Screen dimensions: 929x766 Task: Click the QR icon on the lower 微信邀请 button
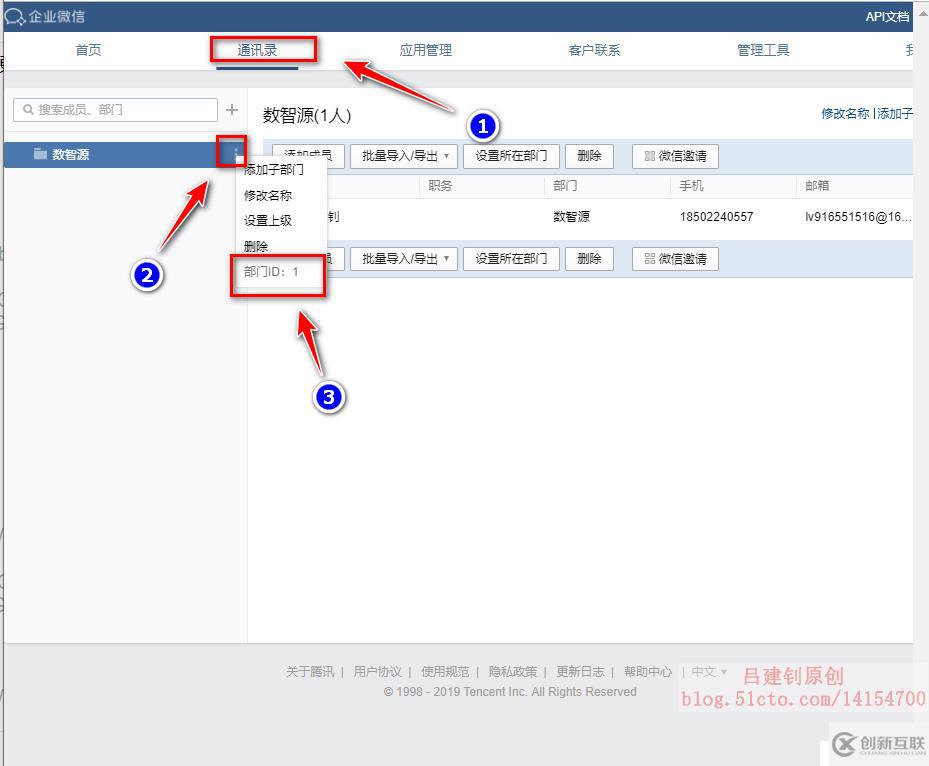648,259
